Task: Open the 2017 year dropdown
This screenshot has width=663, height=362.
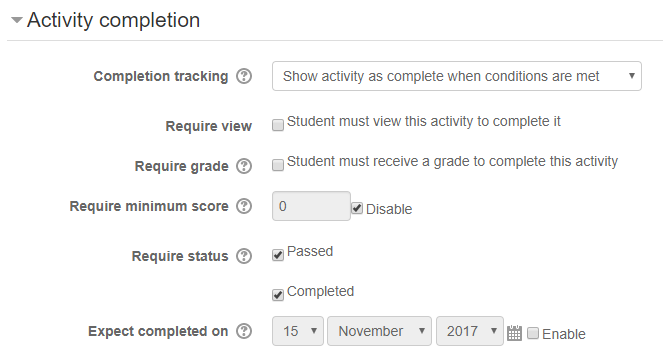Action: pyautogui.click(x=470, y=331)
